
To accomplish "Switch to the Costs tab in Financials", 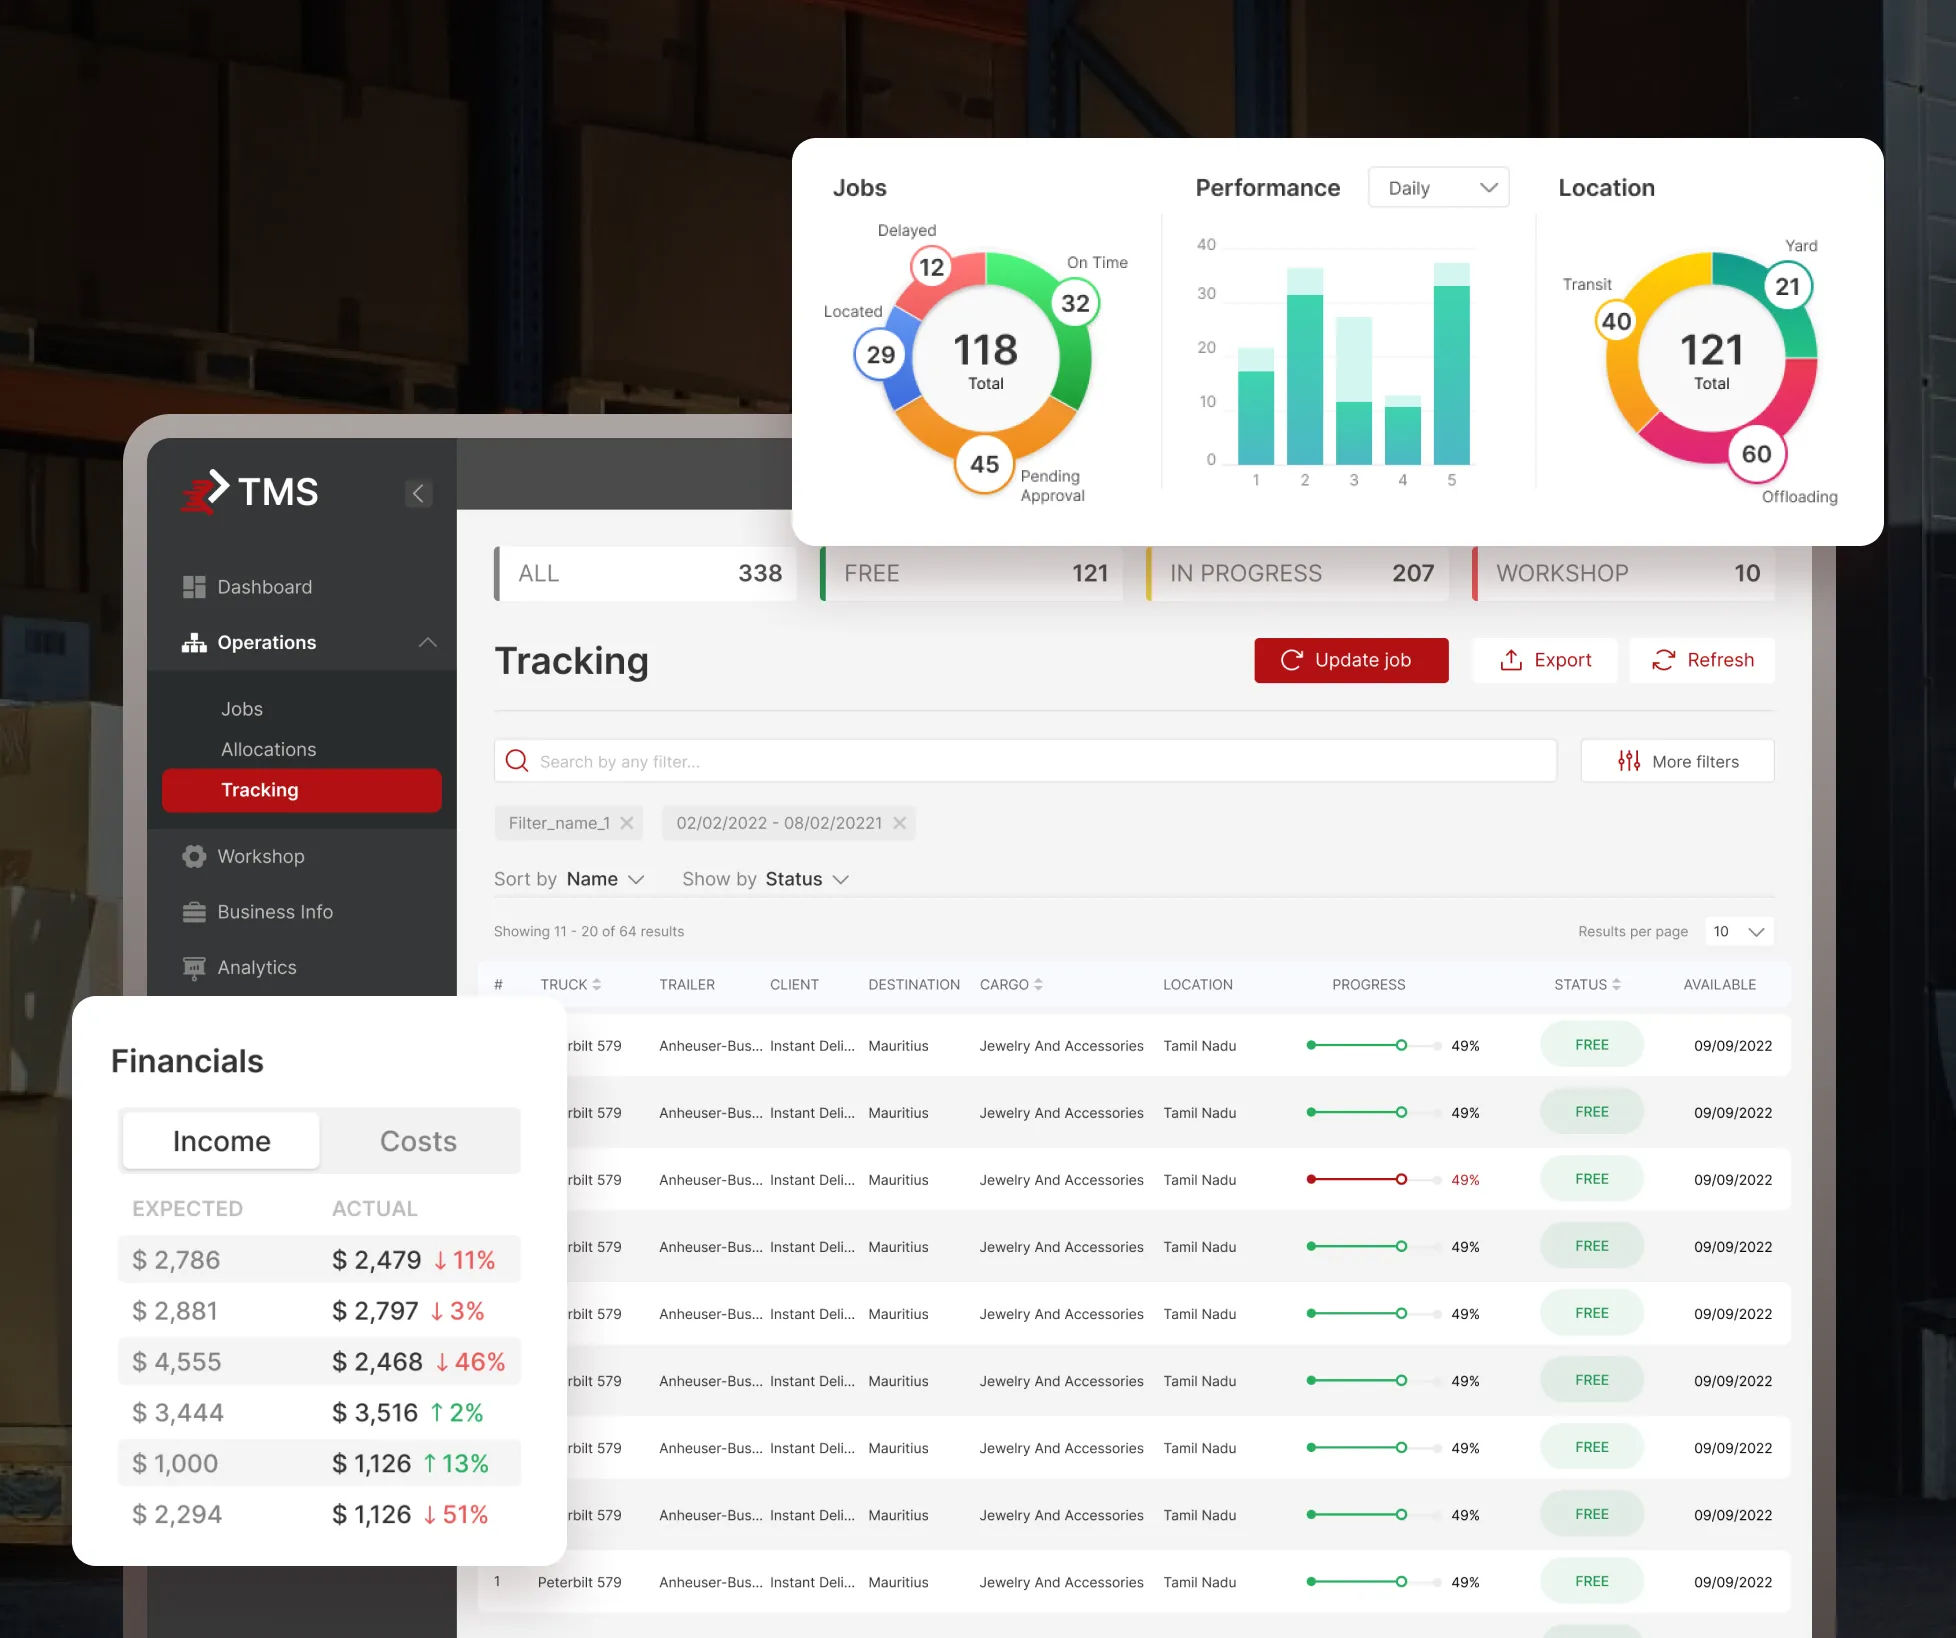I will coord(418,1141).
